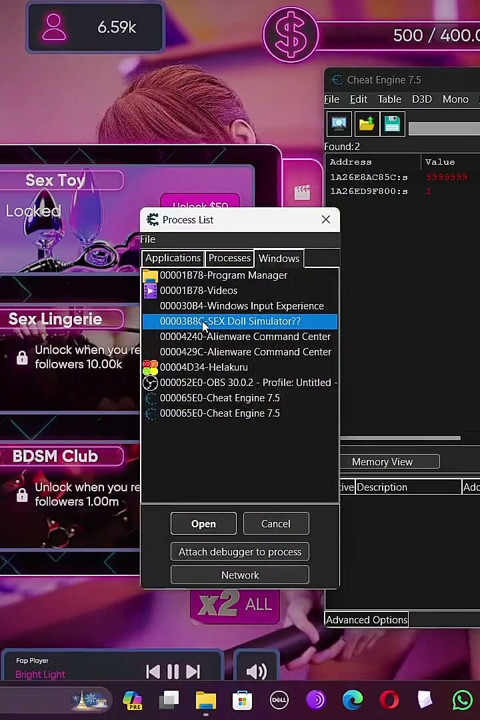Pause the music player

(173, 671)
